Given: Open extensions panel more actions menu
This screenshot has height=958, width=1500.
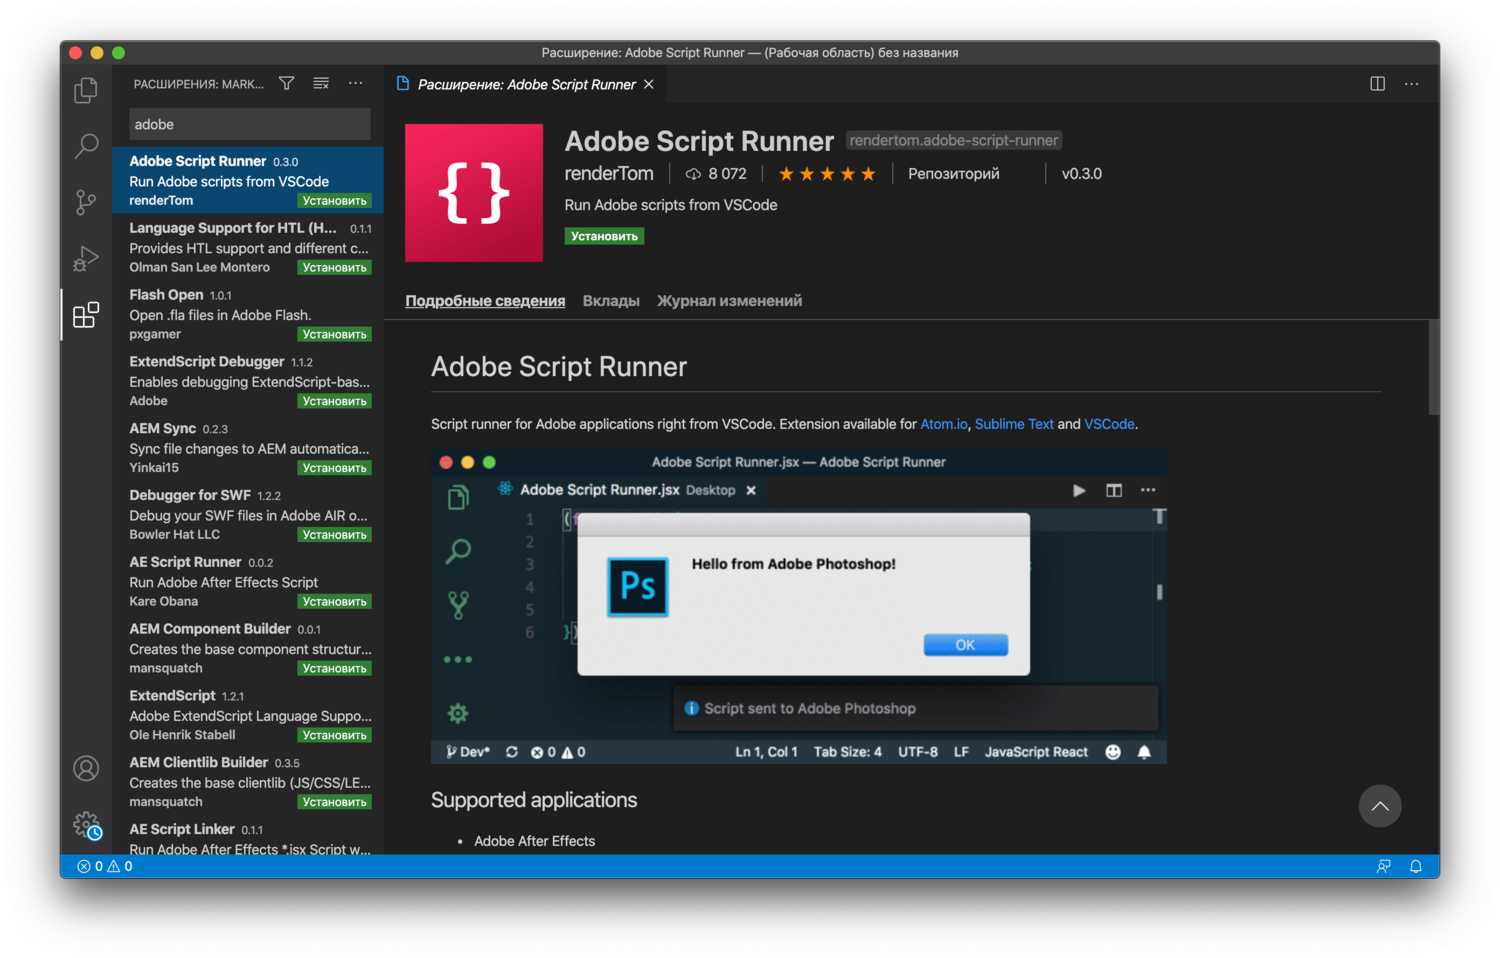Looking at the screenshot, I should point(356,84).
